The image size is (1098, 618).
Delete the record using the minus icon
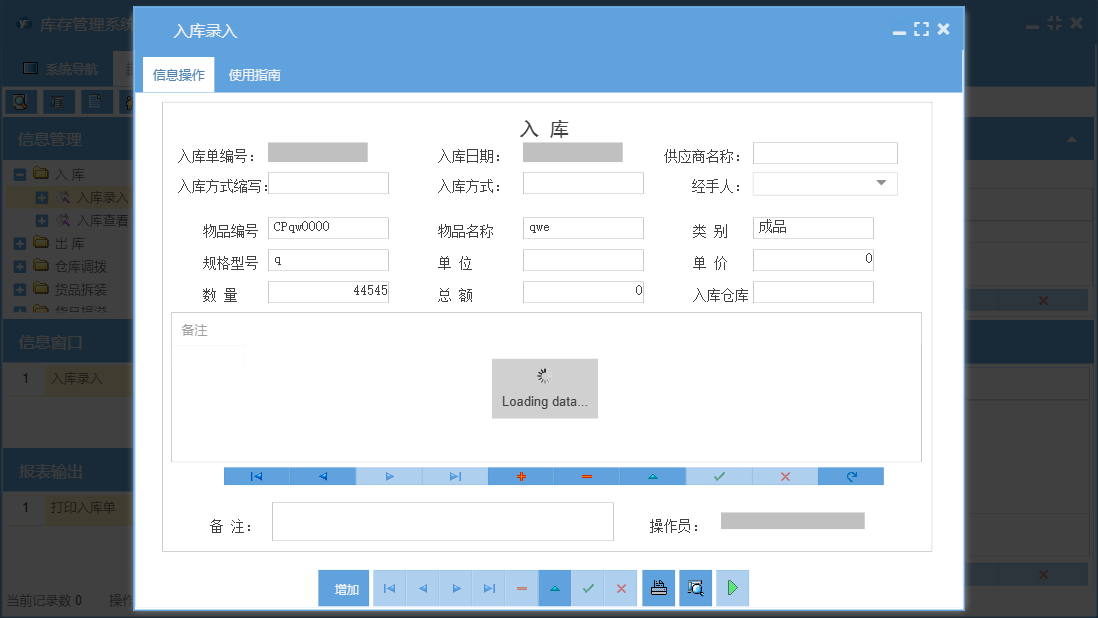point(586,476)
